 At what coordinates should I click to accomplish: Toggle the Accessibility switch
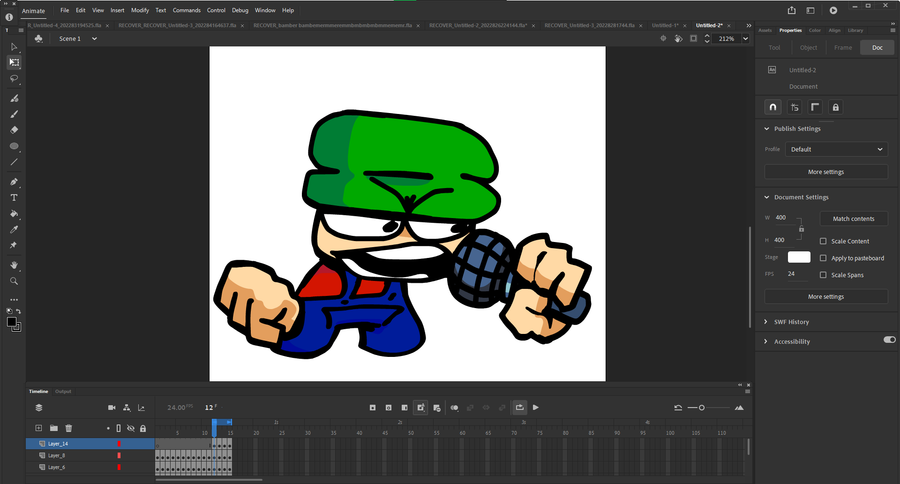(889, 340)
